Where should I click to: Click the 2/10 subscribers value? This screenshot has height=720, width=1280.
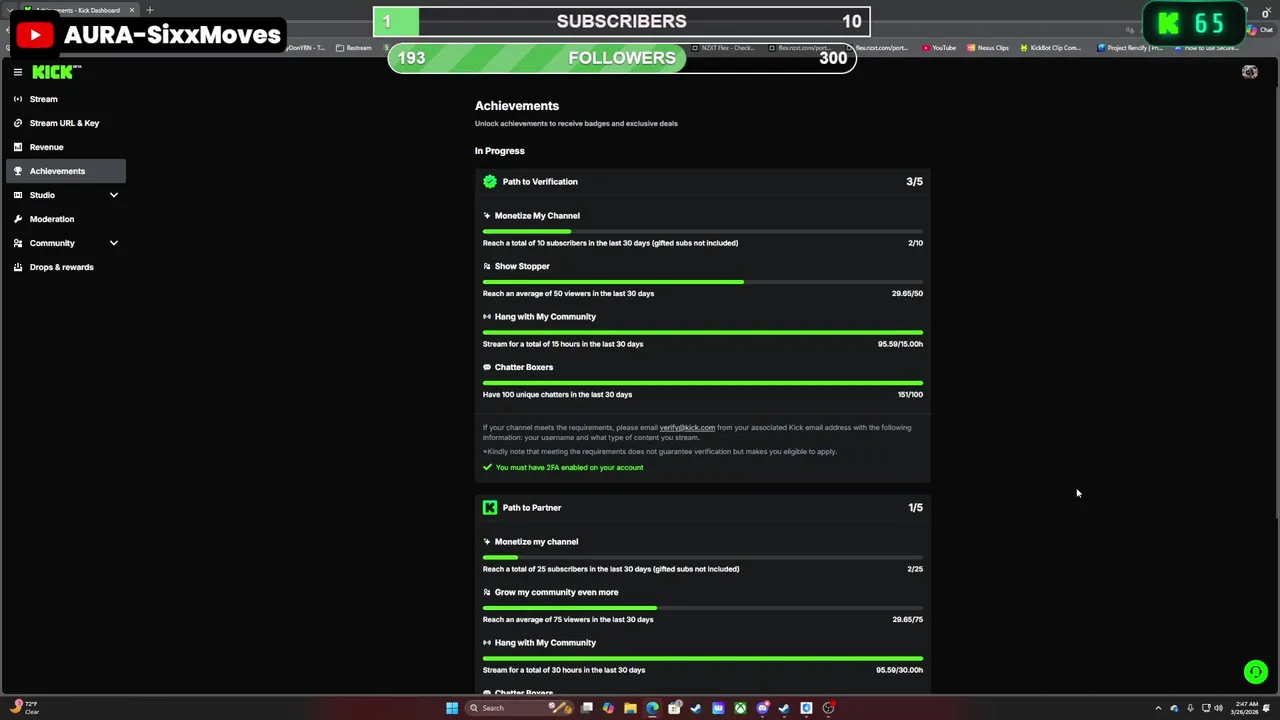pos(915,243)
